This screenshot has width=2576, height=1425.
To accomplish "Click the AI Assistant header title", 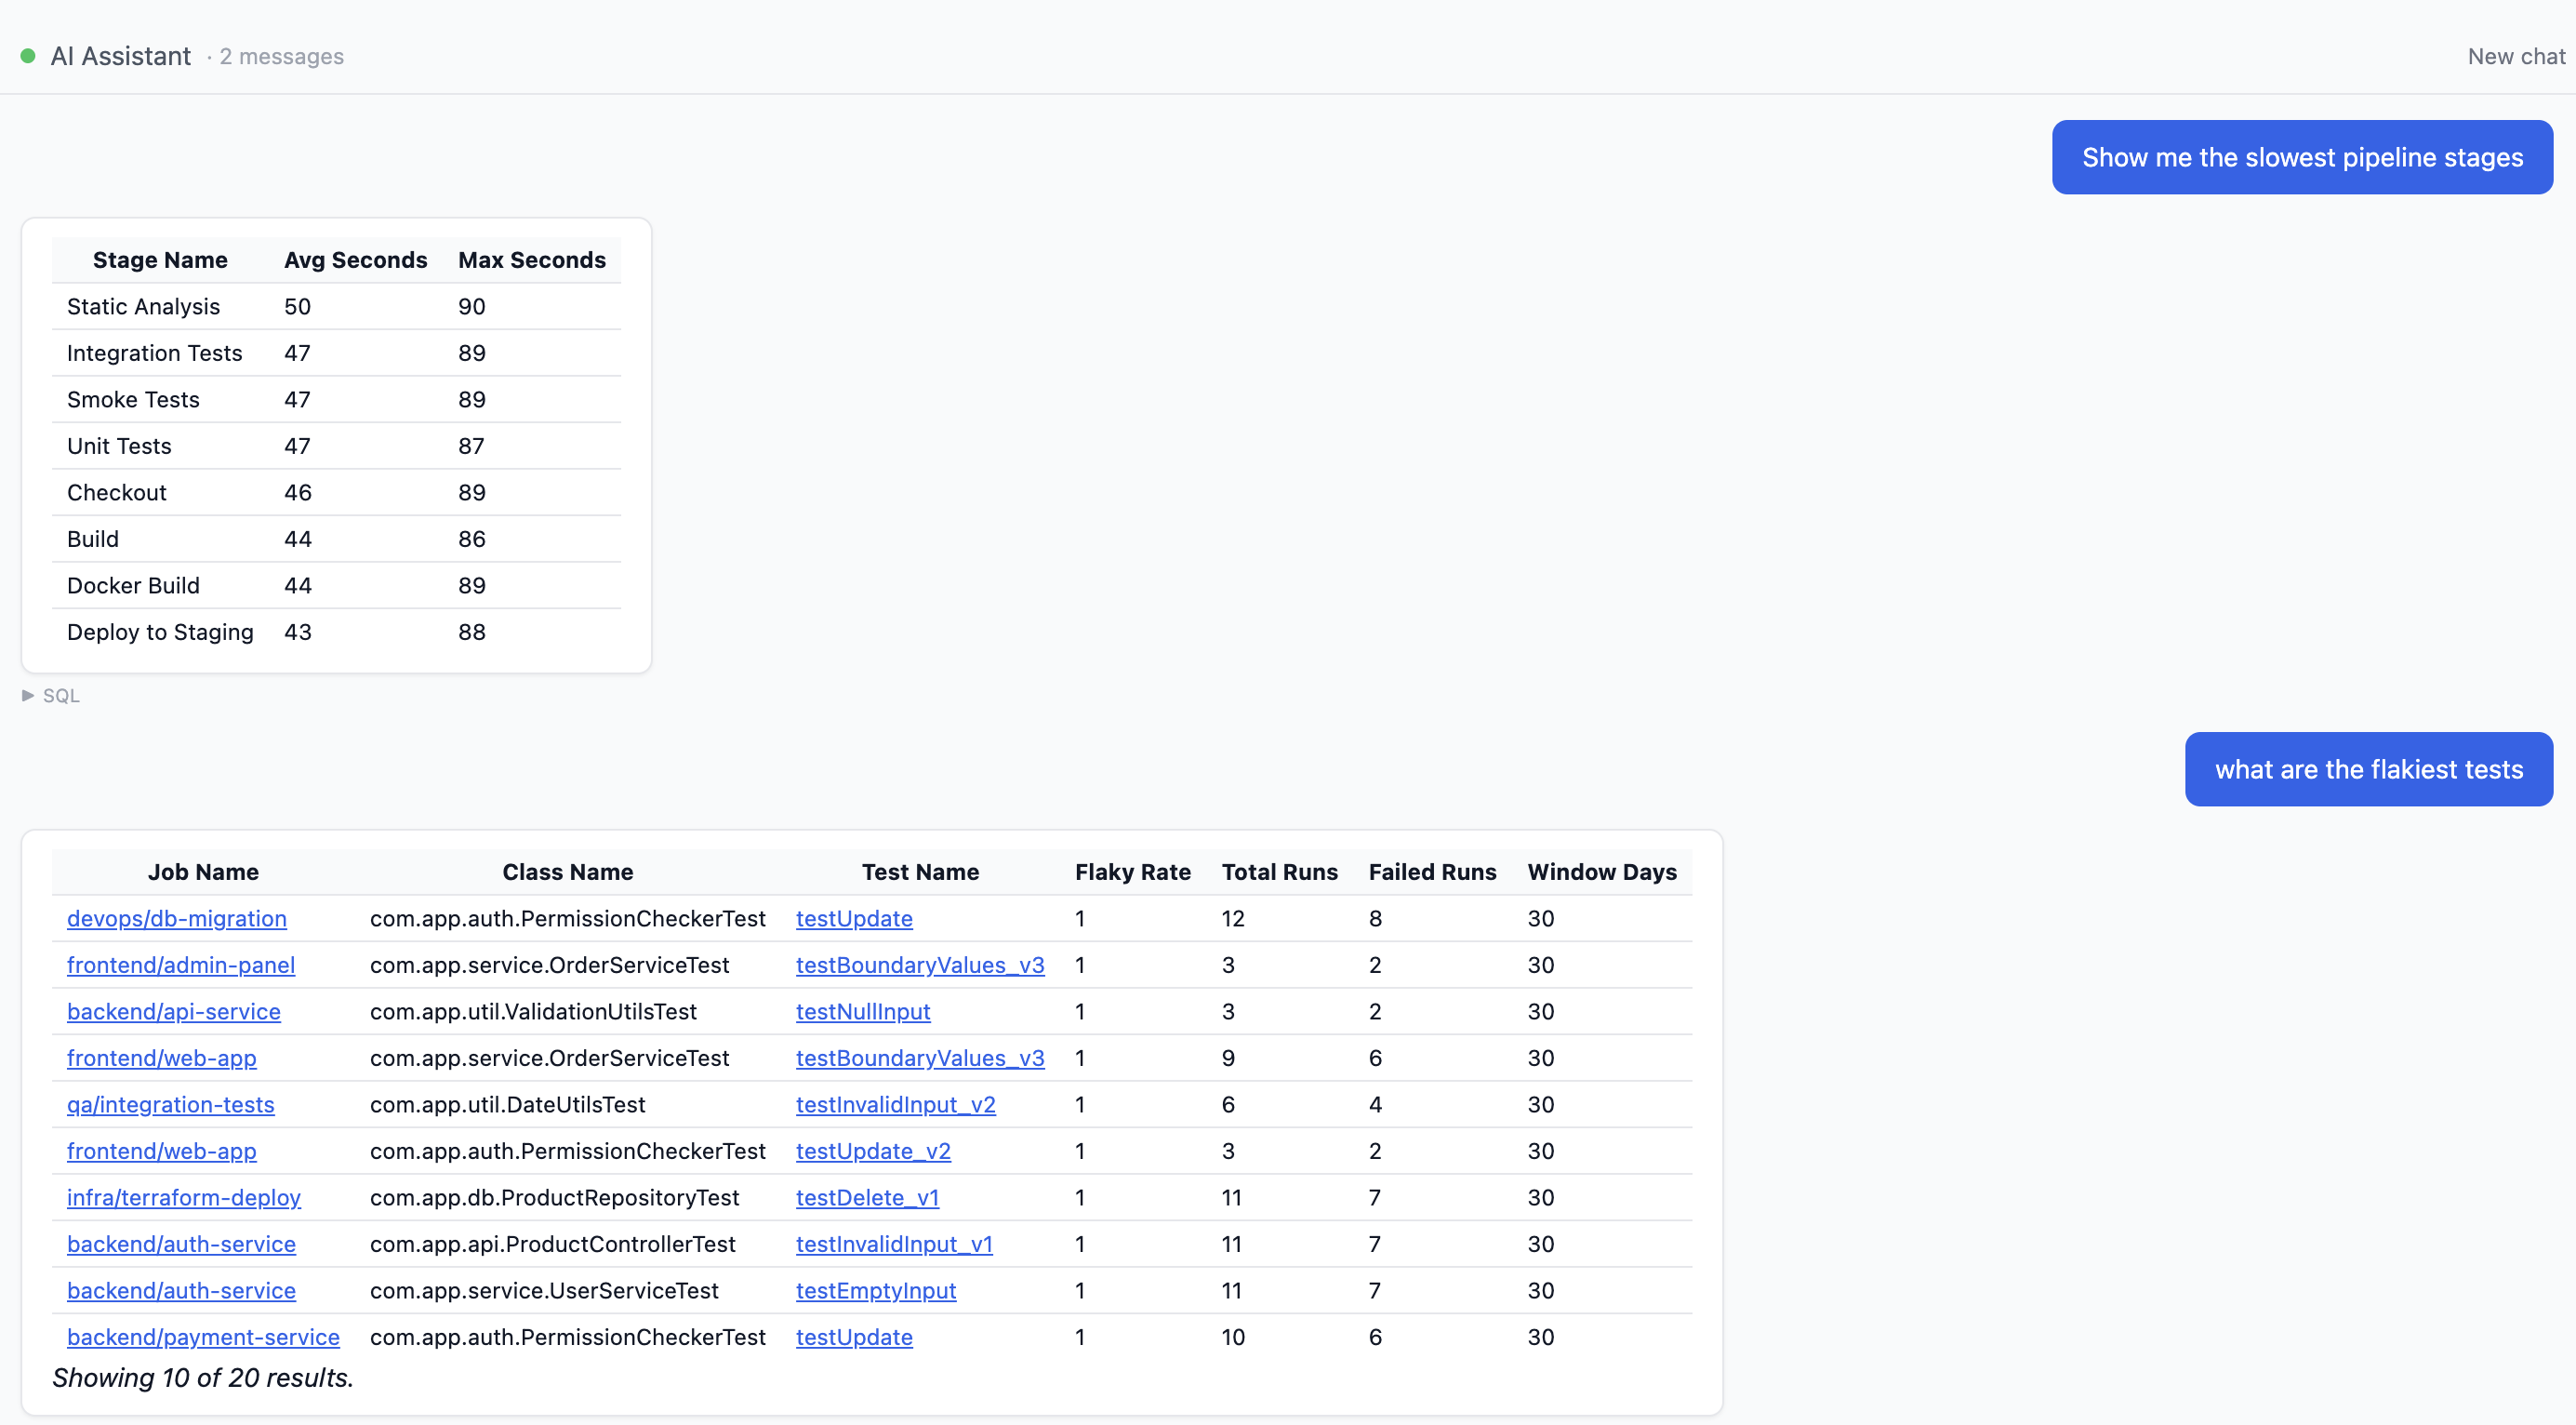I will 120,56.
